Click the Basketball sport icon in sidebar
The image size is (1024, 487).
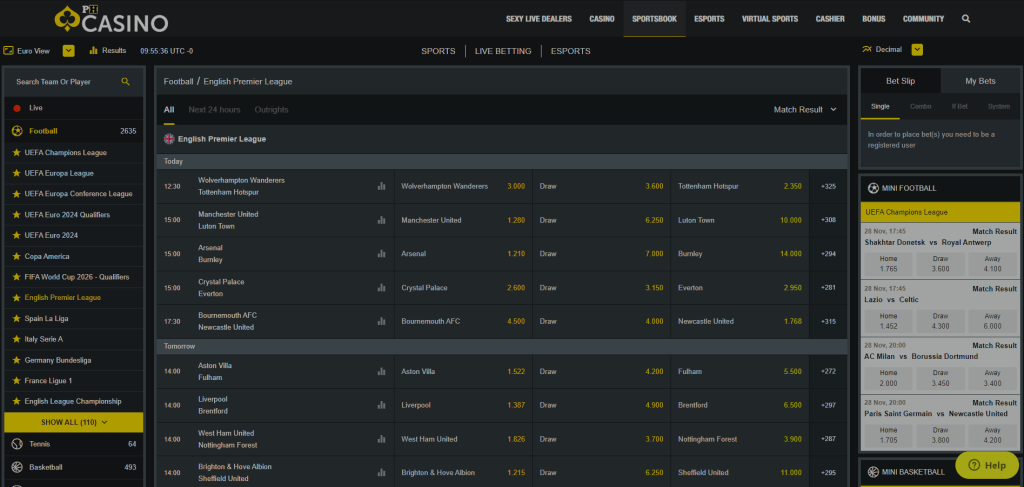click(17, 467)
